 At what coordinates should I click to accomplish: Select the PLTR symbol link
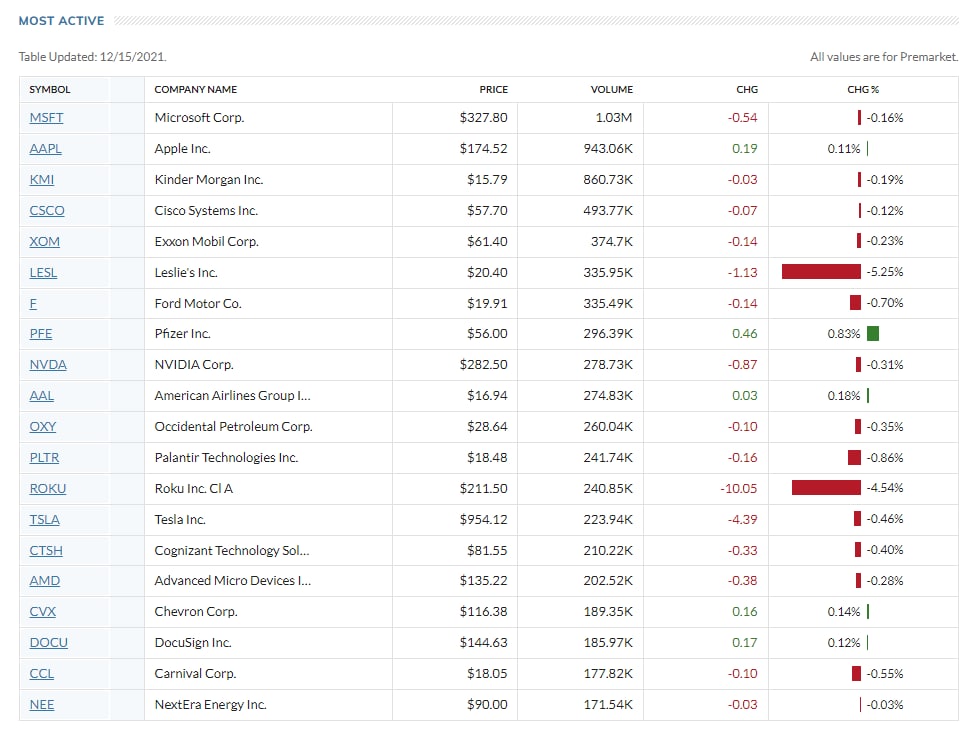(44, 458)
